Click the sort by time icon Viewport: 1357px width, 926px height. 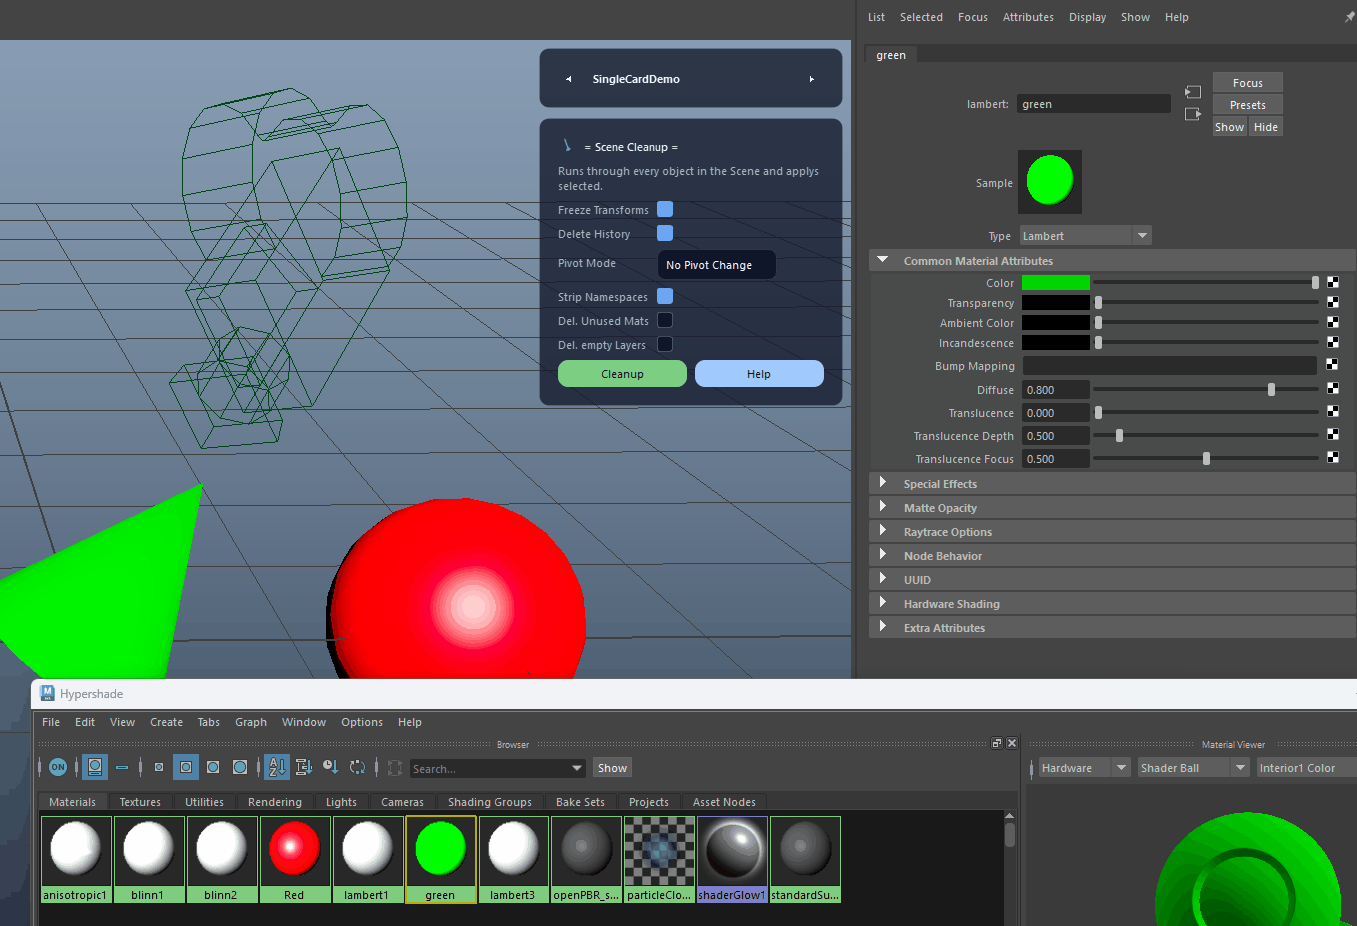point(331,768)
